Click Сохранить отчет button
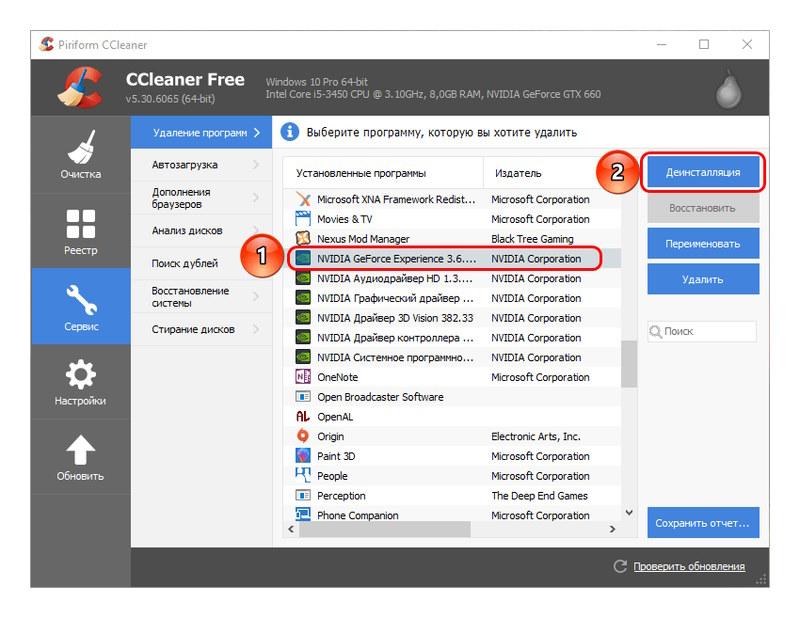Image resolution: width=800 pixels, height=618 pixels. pos(703,523)
